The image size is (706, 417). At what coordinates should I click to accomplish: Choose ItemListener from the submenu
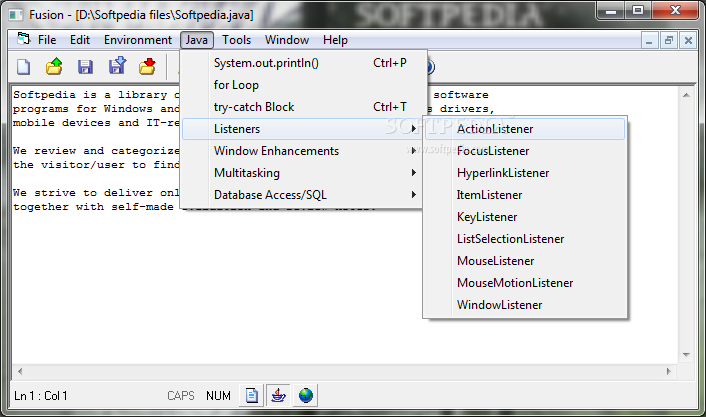point(525,195)
